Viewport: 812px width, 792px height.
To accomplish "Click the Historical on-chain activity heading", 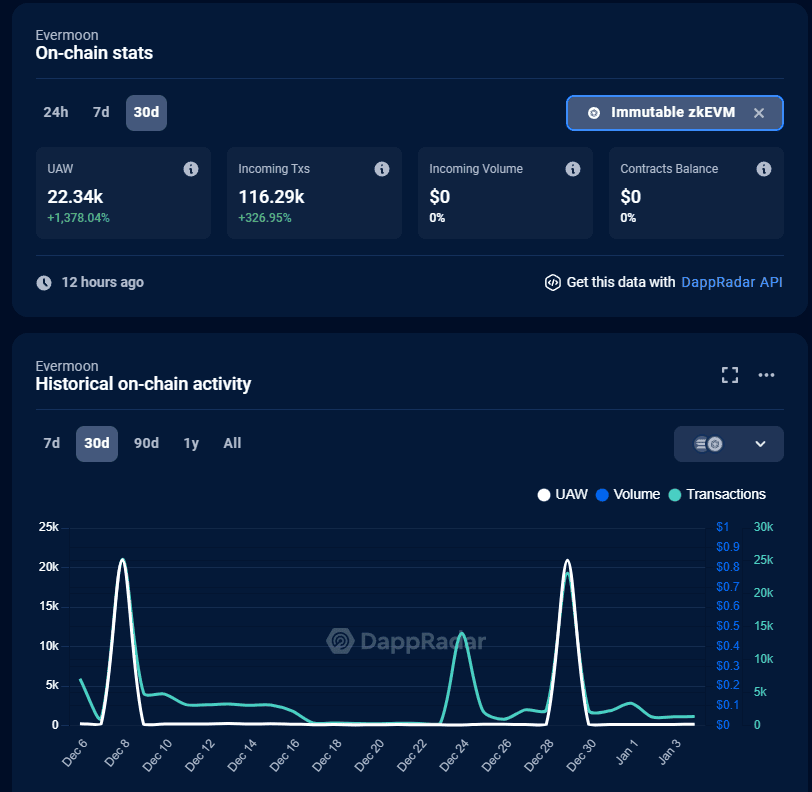I will (x=143, y=384).
